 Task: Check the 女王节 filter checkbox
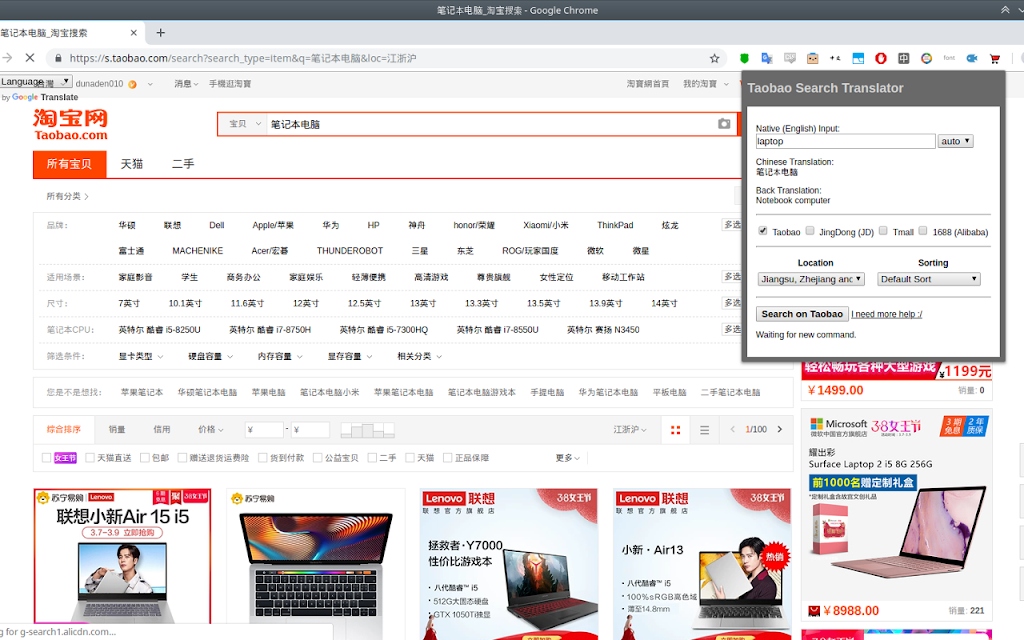pyautogui.click(x=46, y=458)
